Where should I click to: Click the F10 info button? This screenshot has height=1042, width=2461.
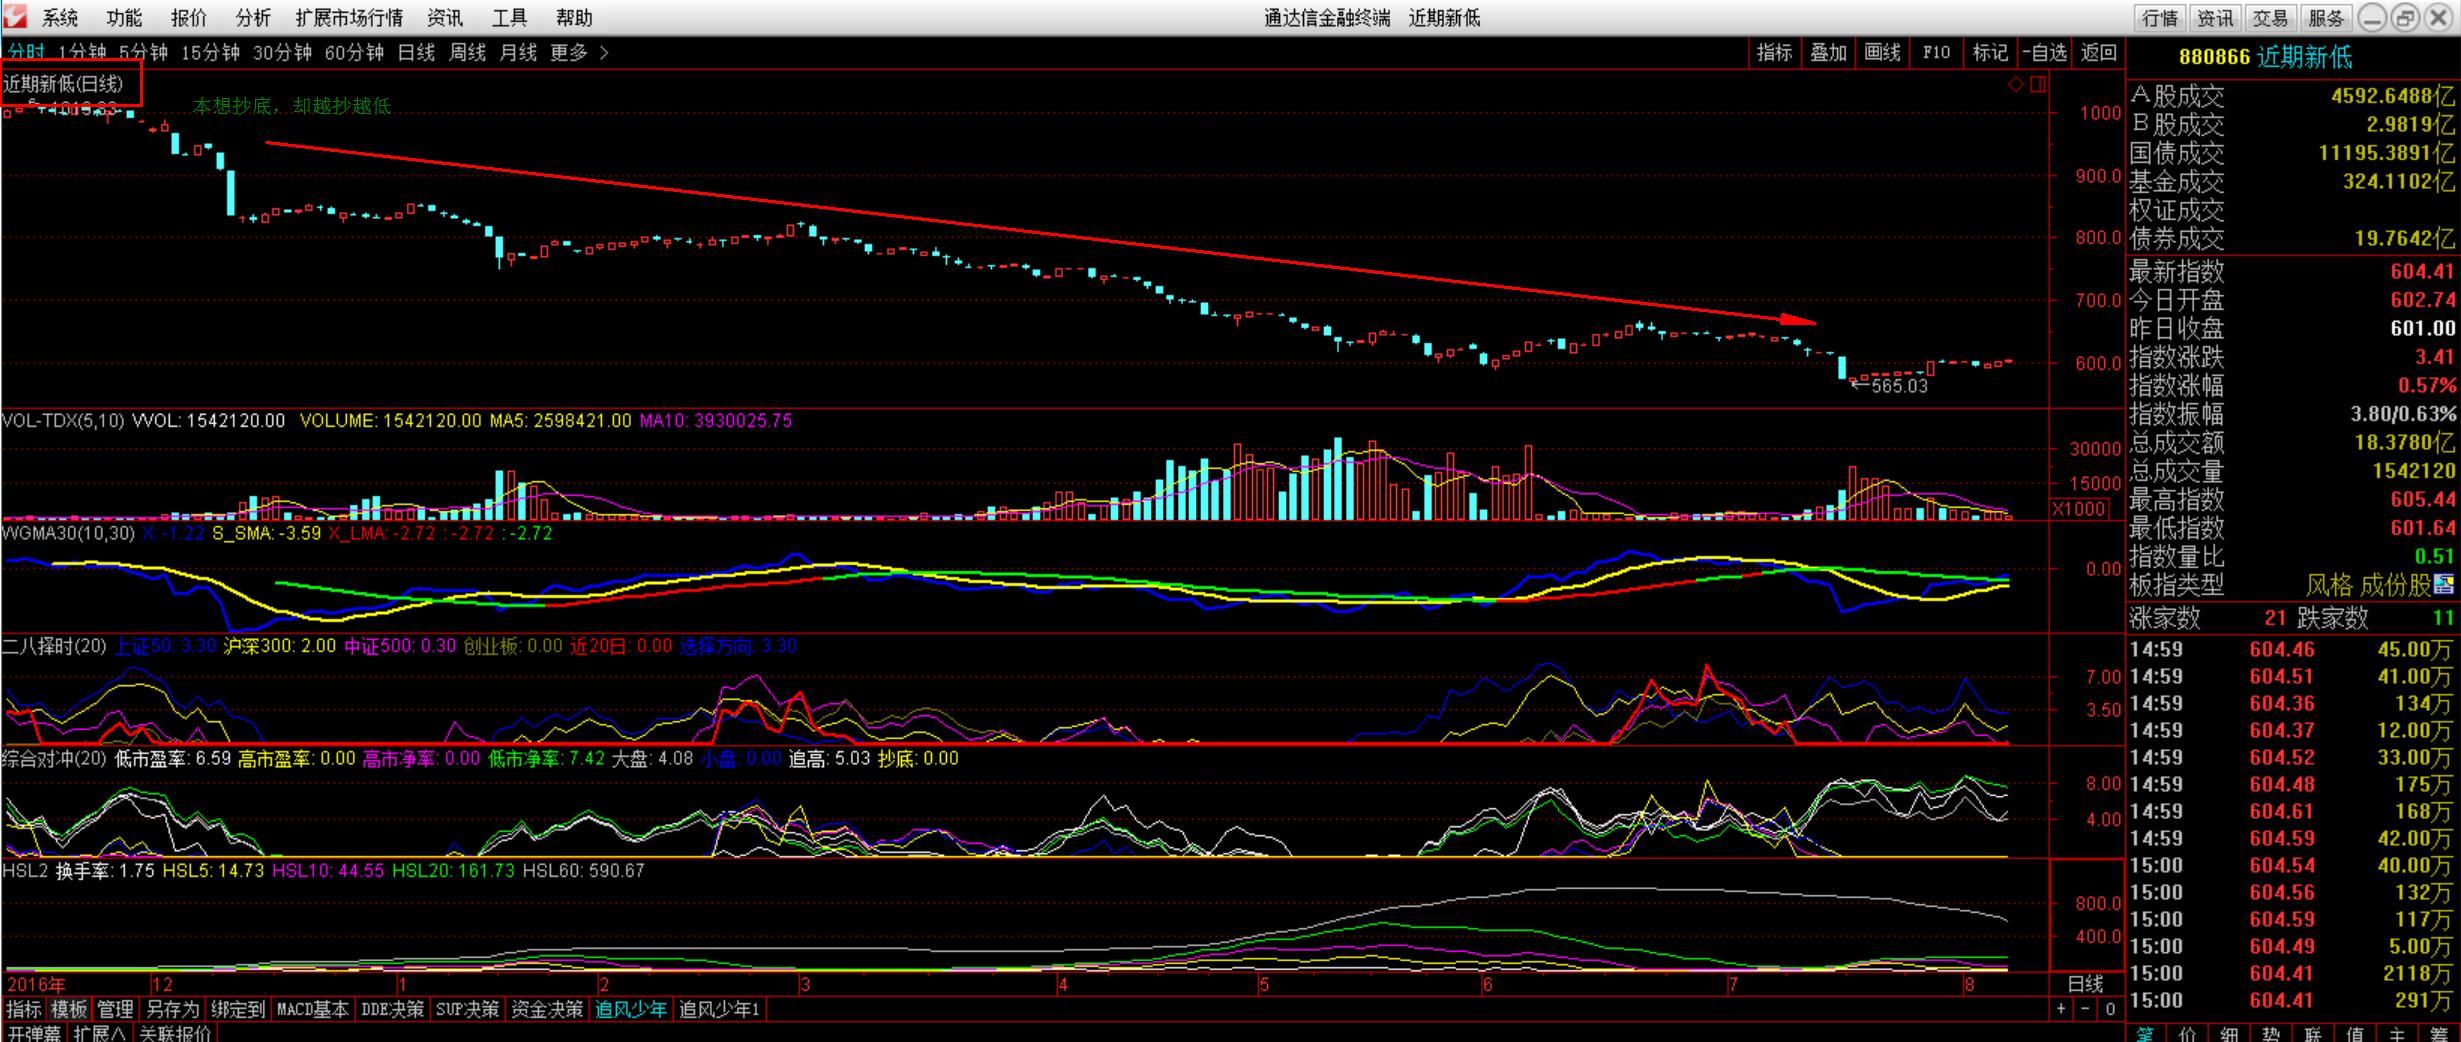pyautogui.click(x=1937, y=53)
